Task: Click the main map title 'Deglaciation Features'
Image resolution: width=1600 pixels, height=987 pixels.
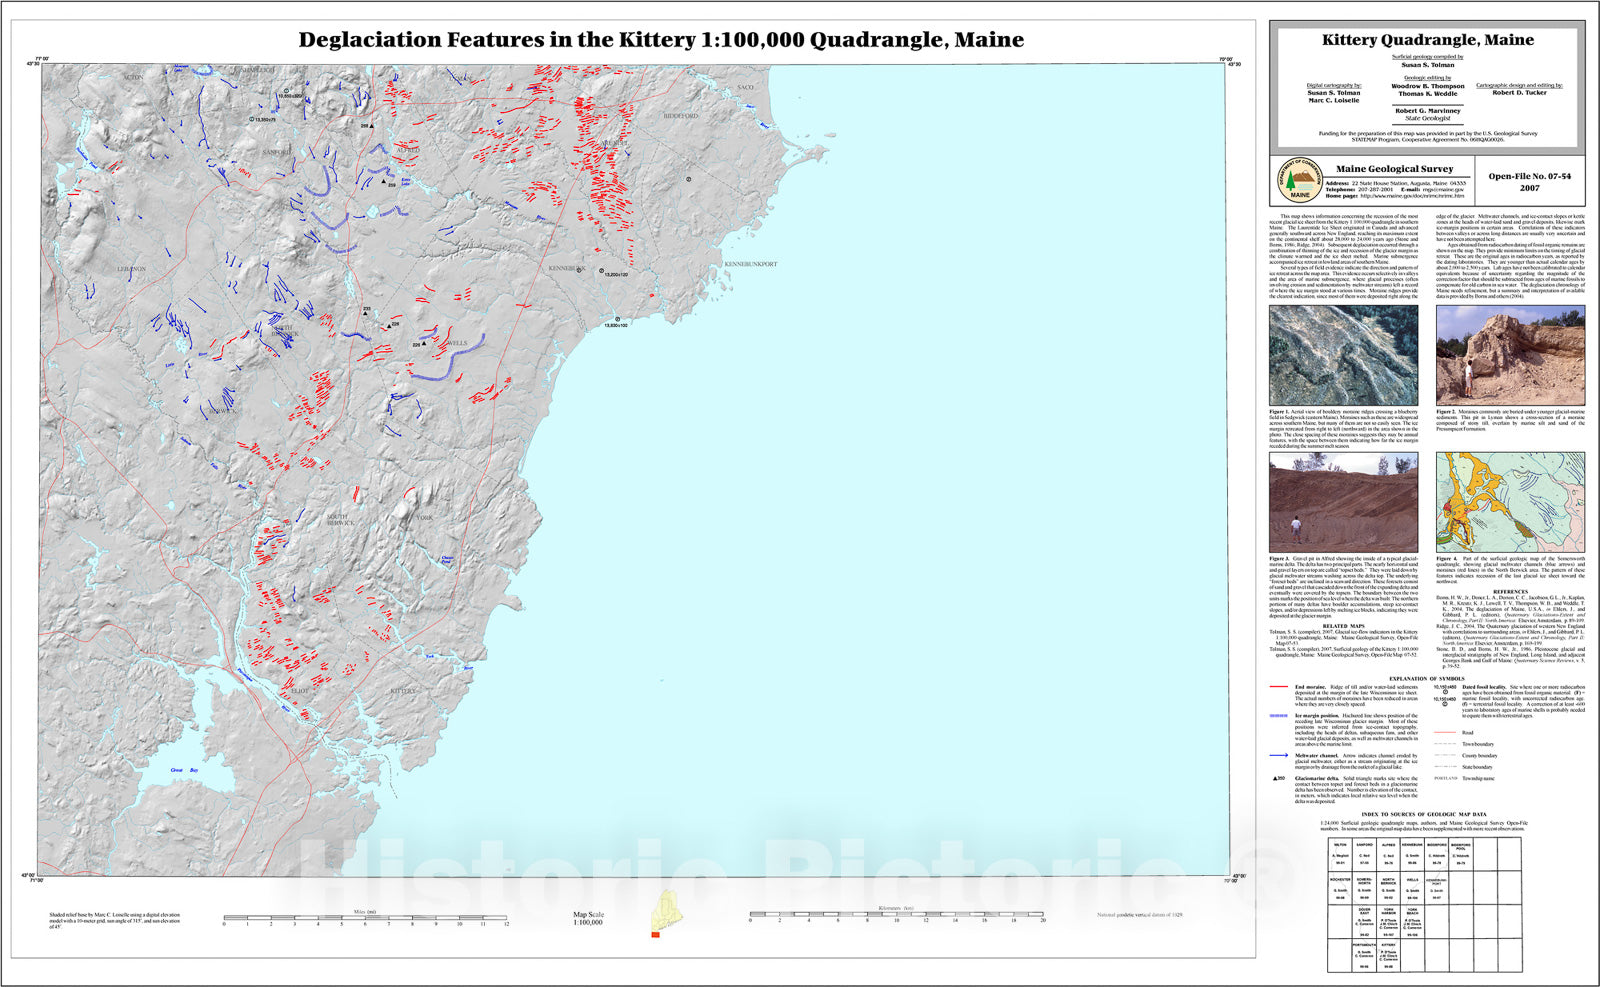Action: point(661,40)
